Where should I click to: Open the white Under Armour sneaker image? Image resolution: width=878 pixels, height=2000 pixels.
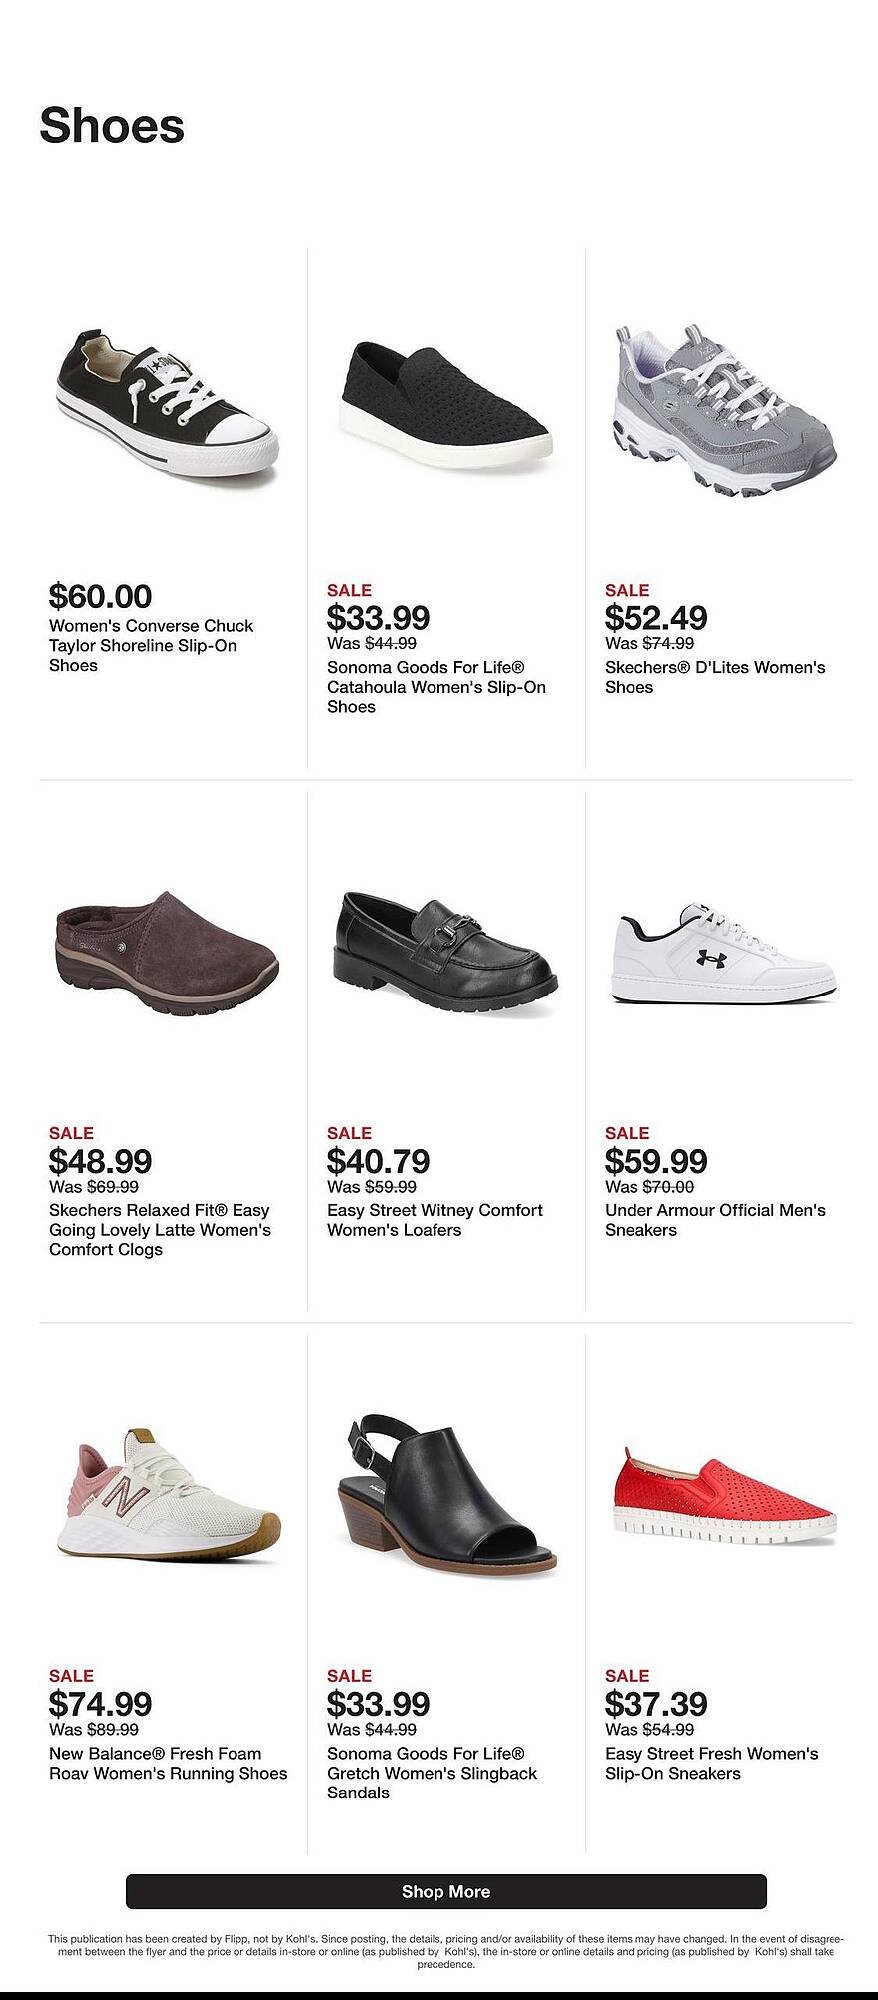click(723, 953)
